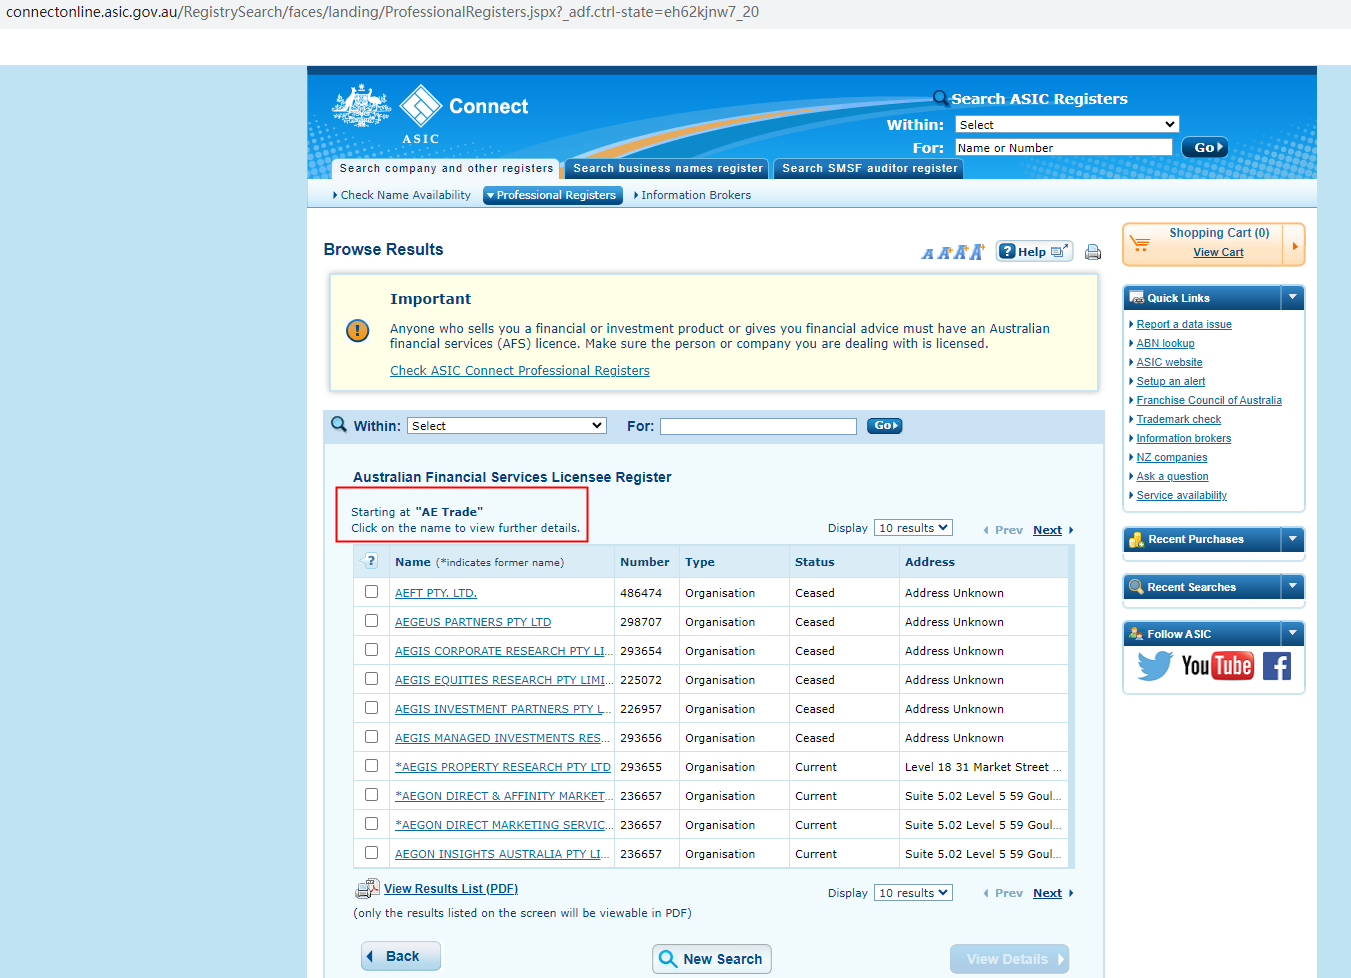This screenshot has width=1351, height=978.
Task: Expand the Recent Purchases panel
Action: coord(1292,539)
